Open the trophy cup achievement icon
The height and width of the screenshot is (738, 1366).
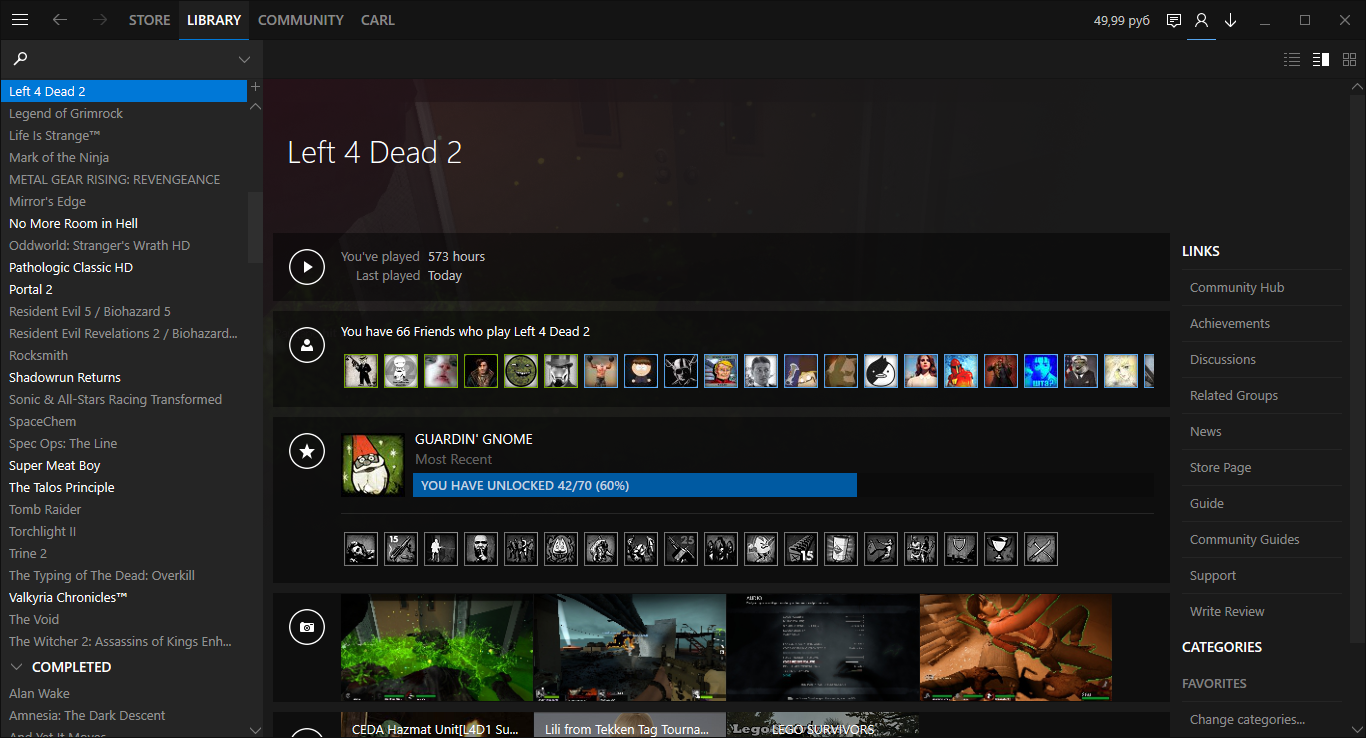1001,549
